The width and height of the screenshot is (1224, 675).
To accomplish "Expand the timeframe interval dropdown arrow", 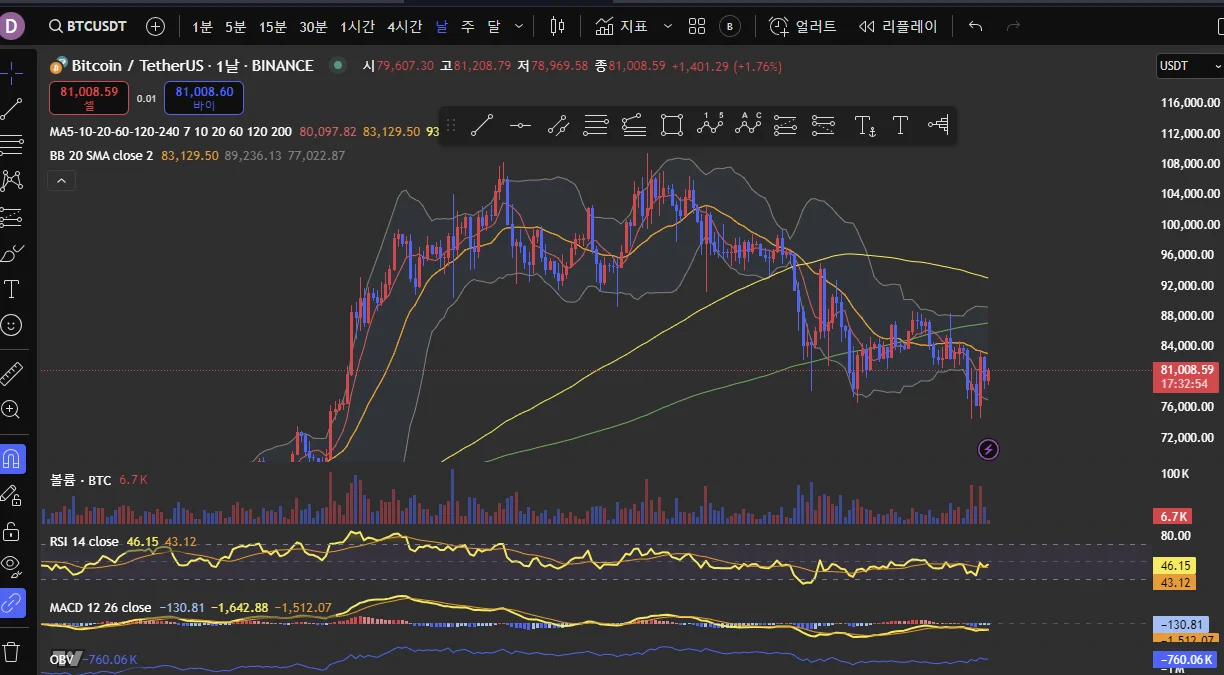I will pos(518,26).
